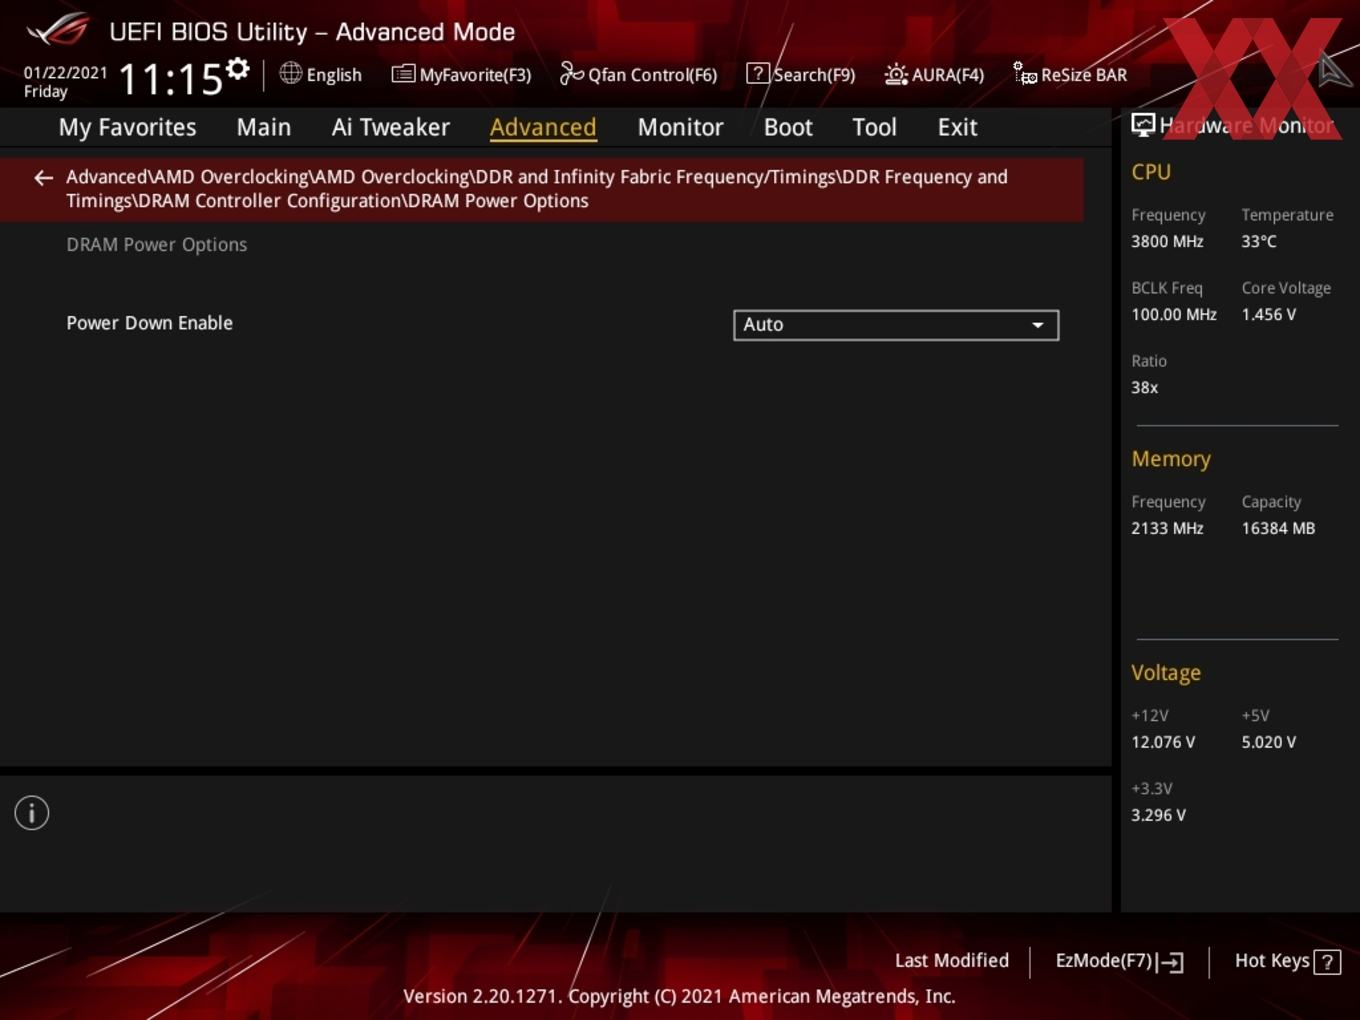1360x1020 pixels.
Task: Click +5V value 5.020 V
Action: tap(1269, 742)
